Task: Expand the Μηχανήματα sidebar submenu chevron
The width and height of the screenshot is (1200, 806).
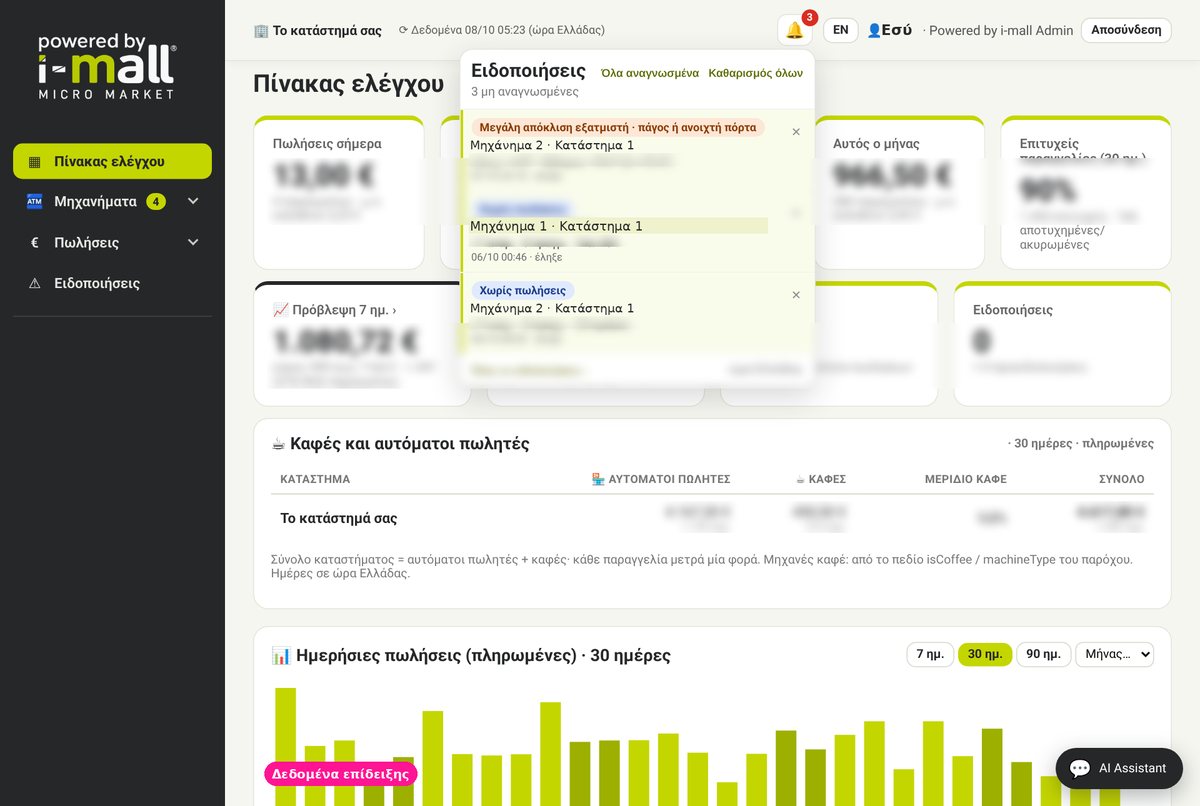Action: point(193,201)
